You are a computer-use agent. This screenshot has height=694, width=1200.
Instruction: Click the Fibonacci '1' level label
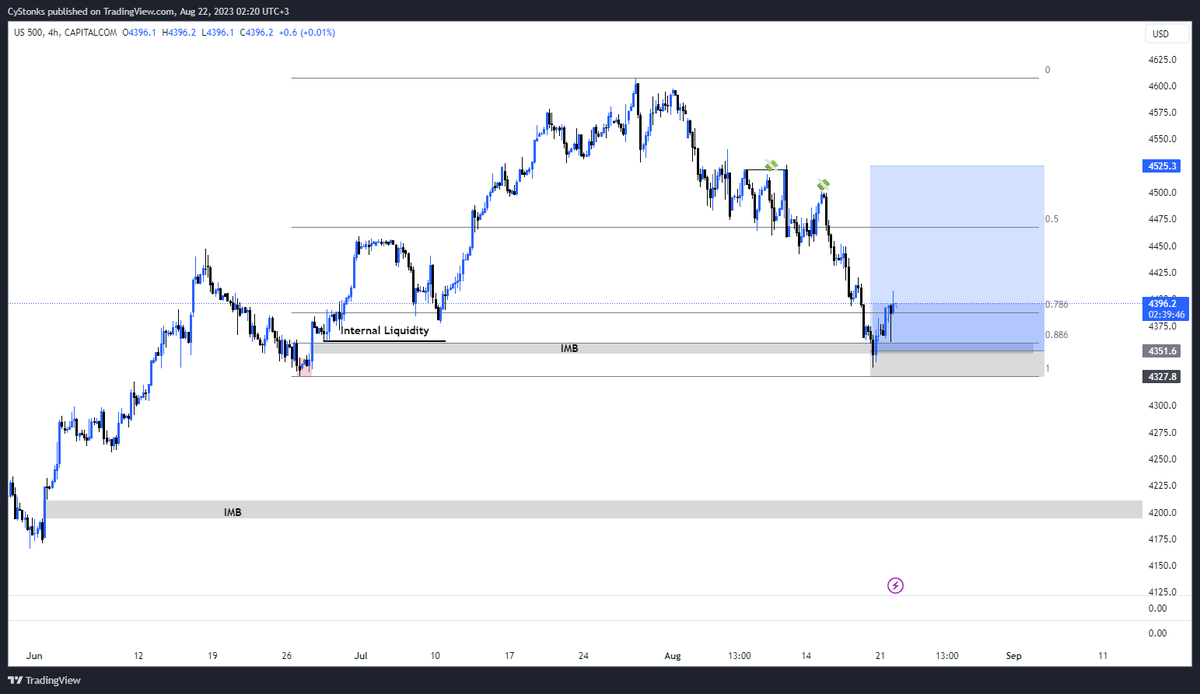[1047, 369]
